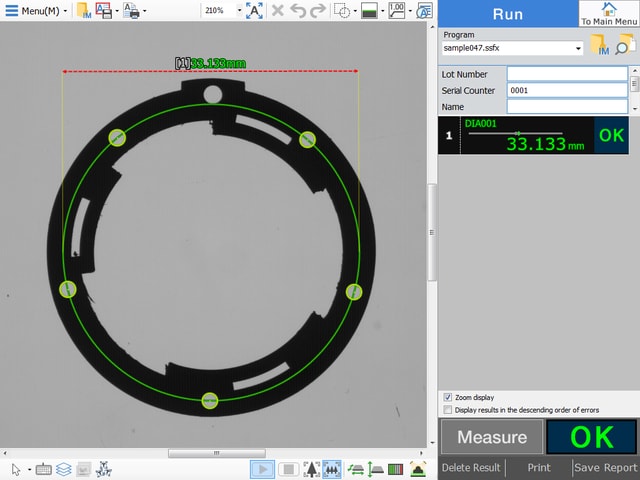Click the black/green lighting display icon
Viewport: 640px width, 480px height.
tap(369, 11)
